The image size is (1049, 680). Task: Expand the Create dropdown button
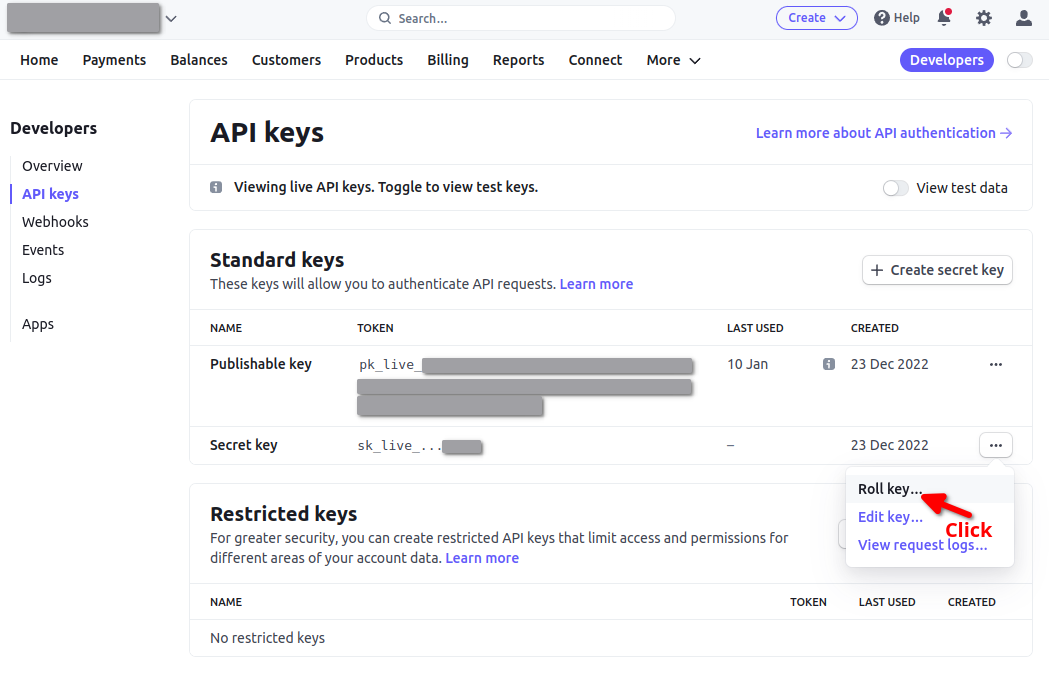pyautogui.click(x=816, y=18)
